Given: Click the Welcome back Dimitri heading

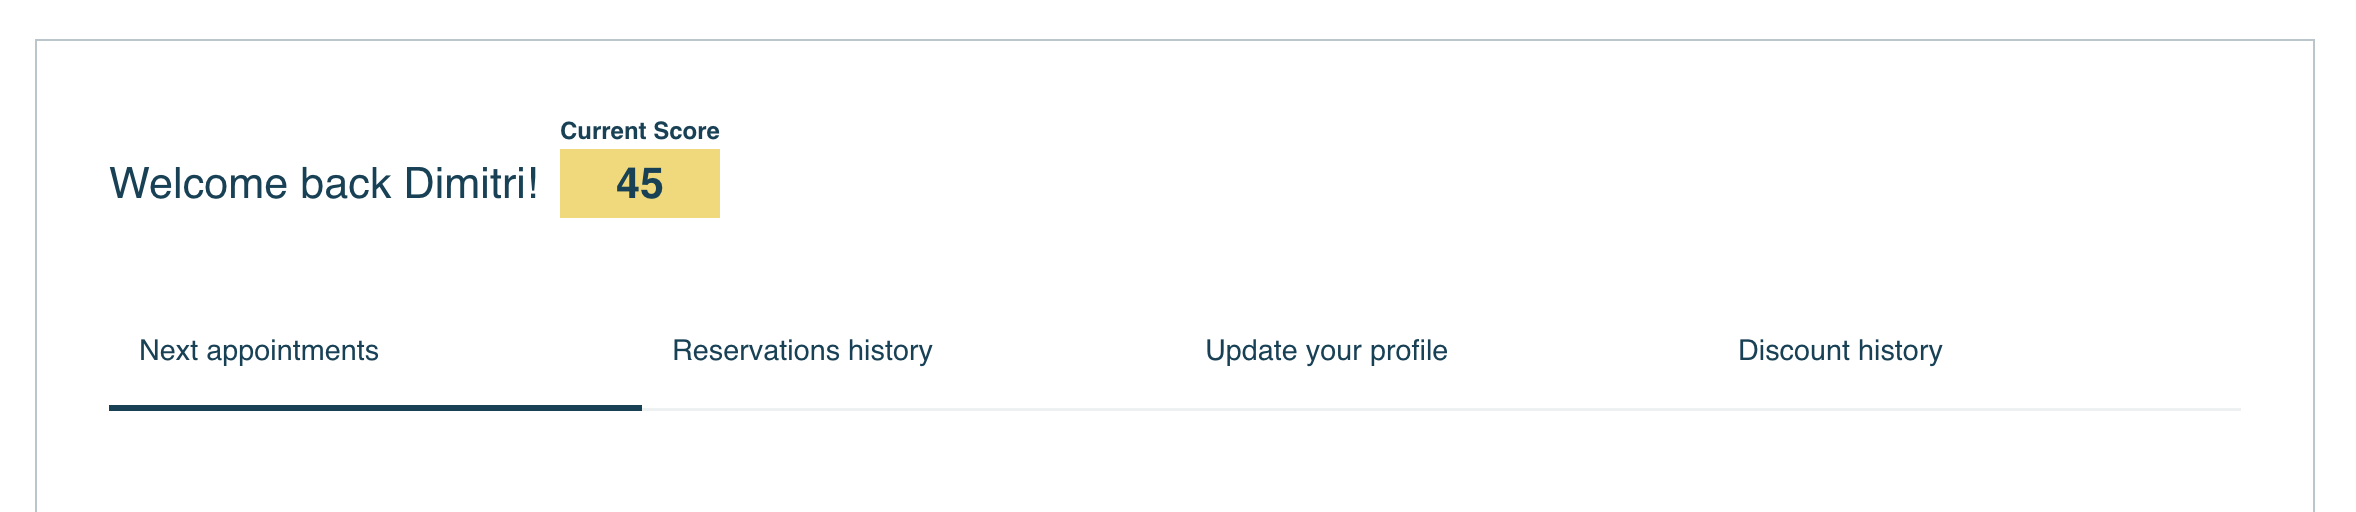Looking at the screenshot, I should point(323,184).
